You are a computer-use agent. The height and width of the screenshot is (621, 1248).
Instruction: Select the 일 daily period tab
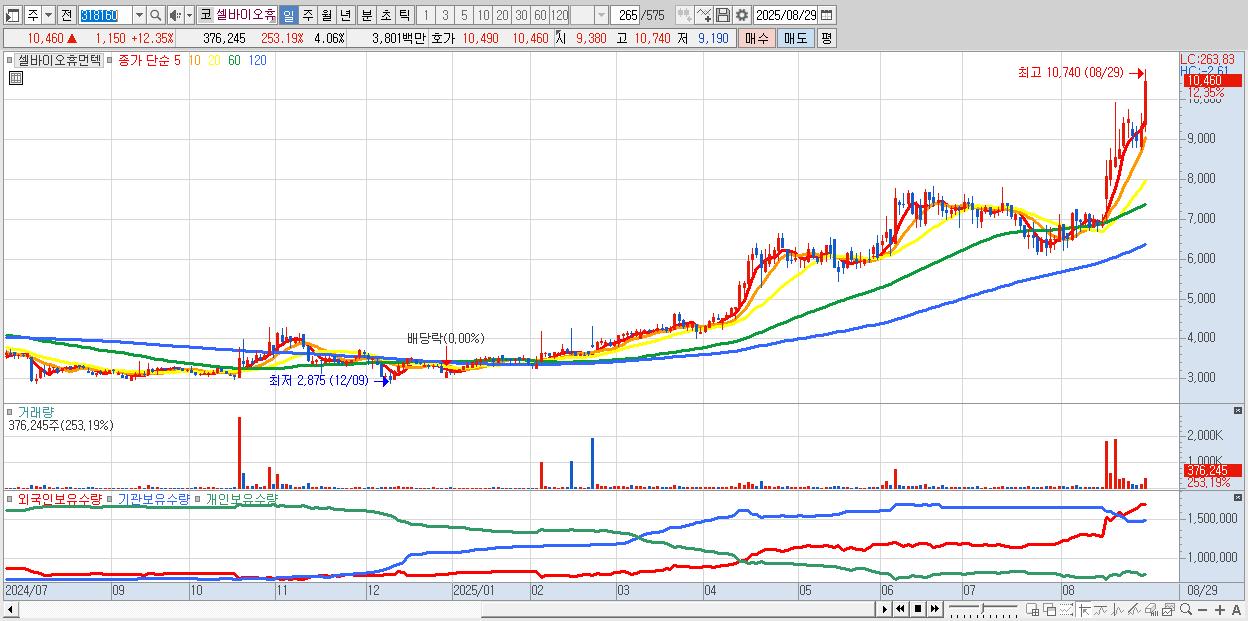click(x=288, y=15)
